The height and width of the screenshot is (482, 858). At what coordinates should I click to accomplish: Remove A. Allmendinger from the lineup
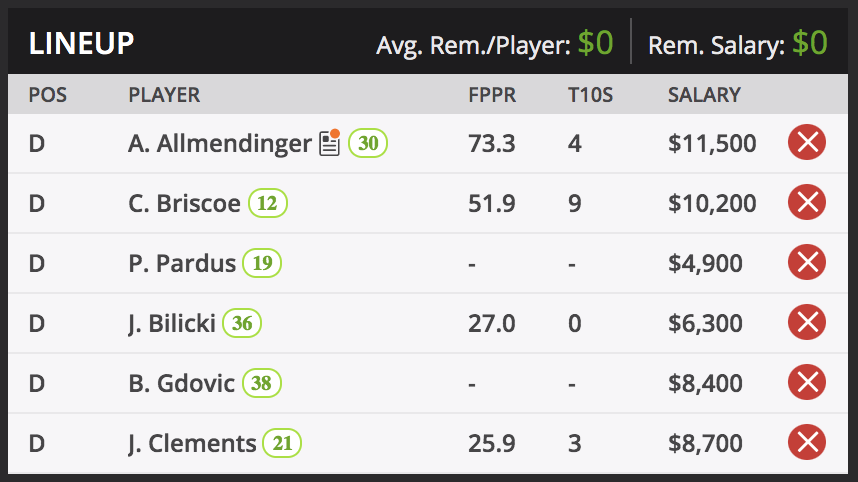point(807,143)
